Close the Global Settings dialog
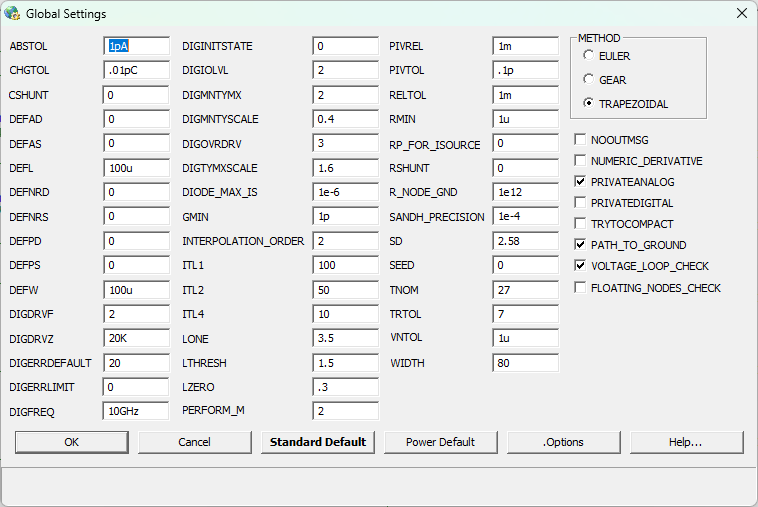The height and width of the screenshot is (507, 758). coord(741,14)
